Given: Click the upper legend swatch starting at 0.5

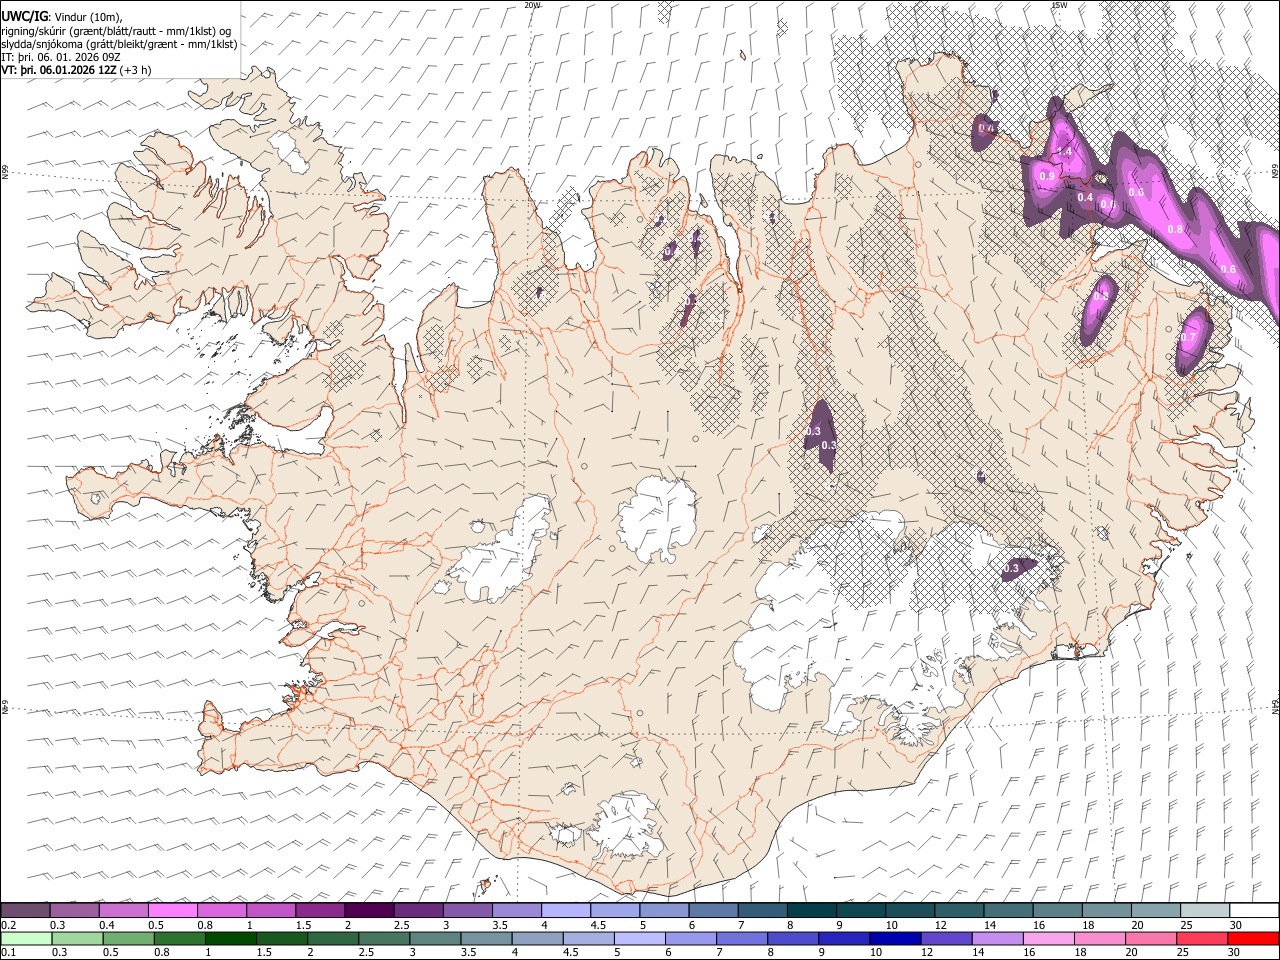Looking at the screenshot, I should pyautogui.click(x=173, y=910).
